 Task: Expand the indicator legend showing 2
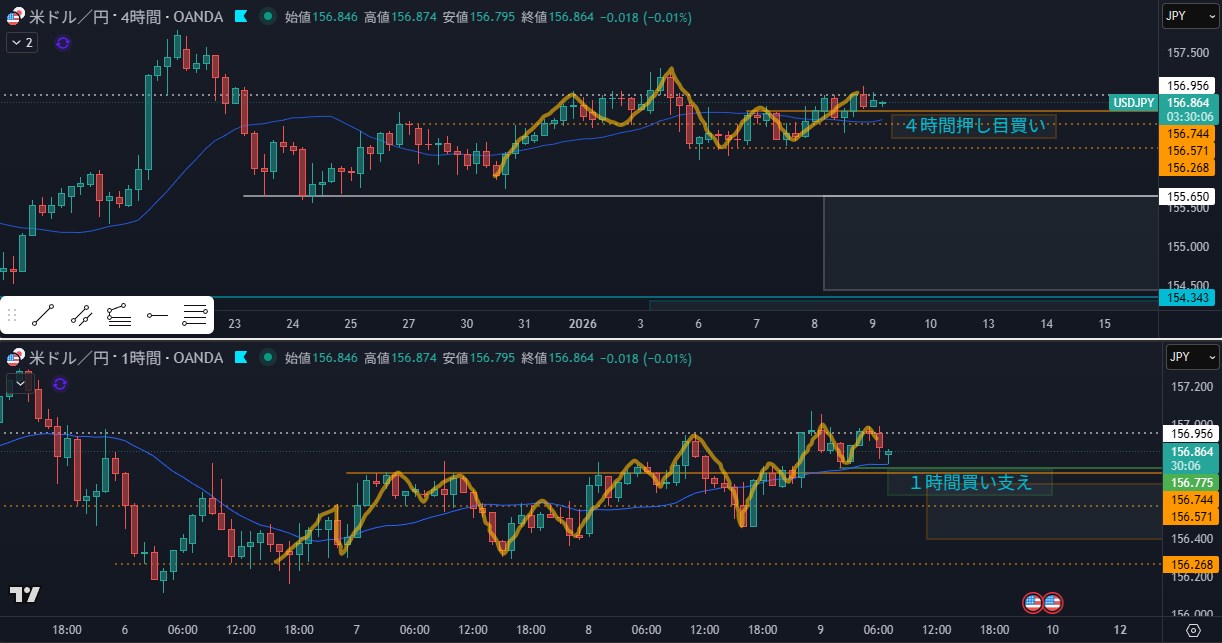click(21, 42)
